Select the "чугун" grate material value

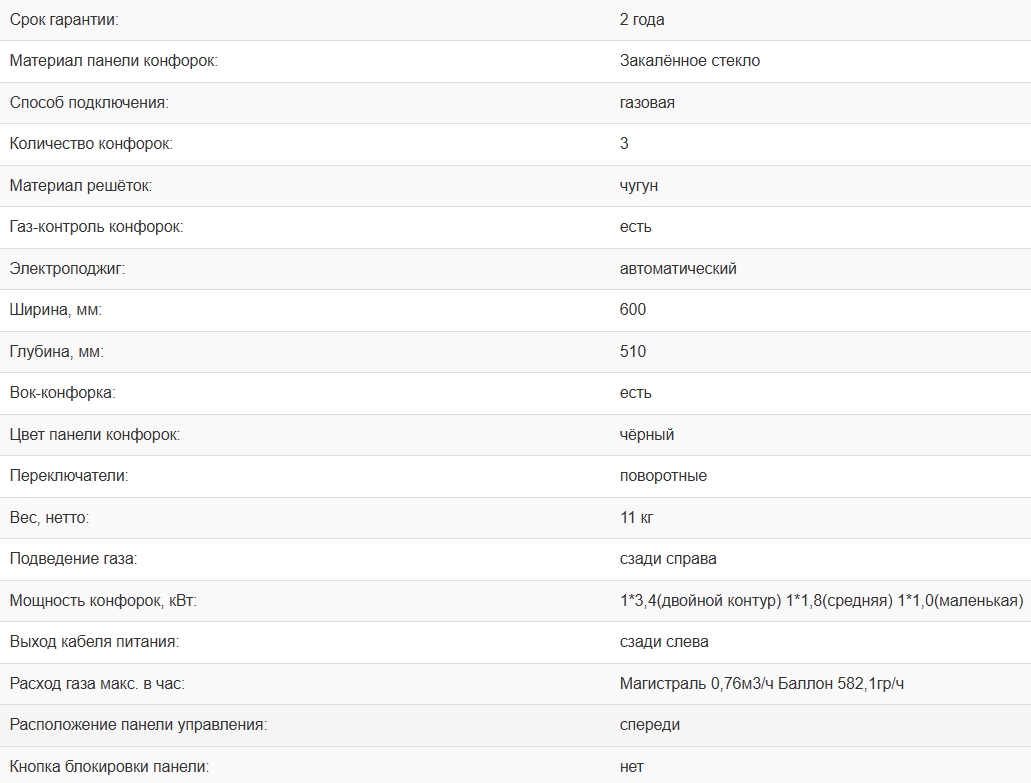click(x=639, y=186)
